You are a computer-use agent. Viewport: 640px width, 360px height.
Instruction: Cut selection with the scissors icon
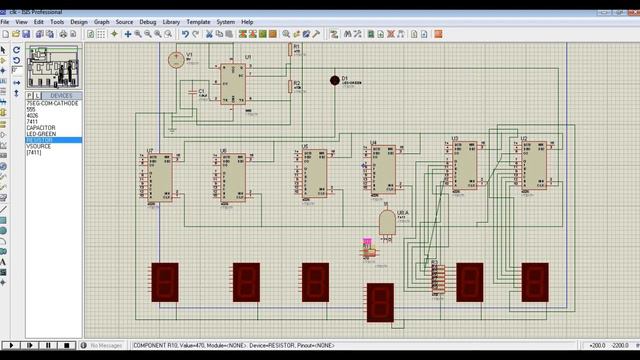(209, 34)
